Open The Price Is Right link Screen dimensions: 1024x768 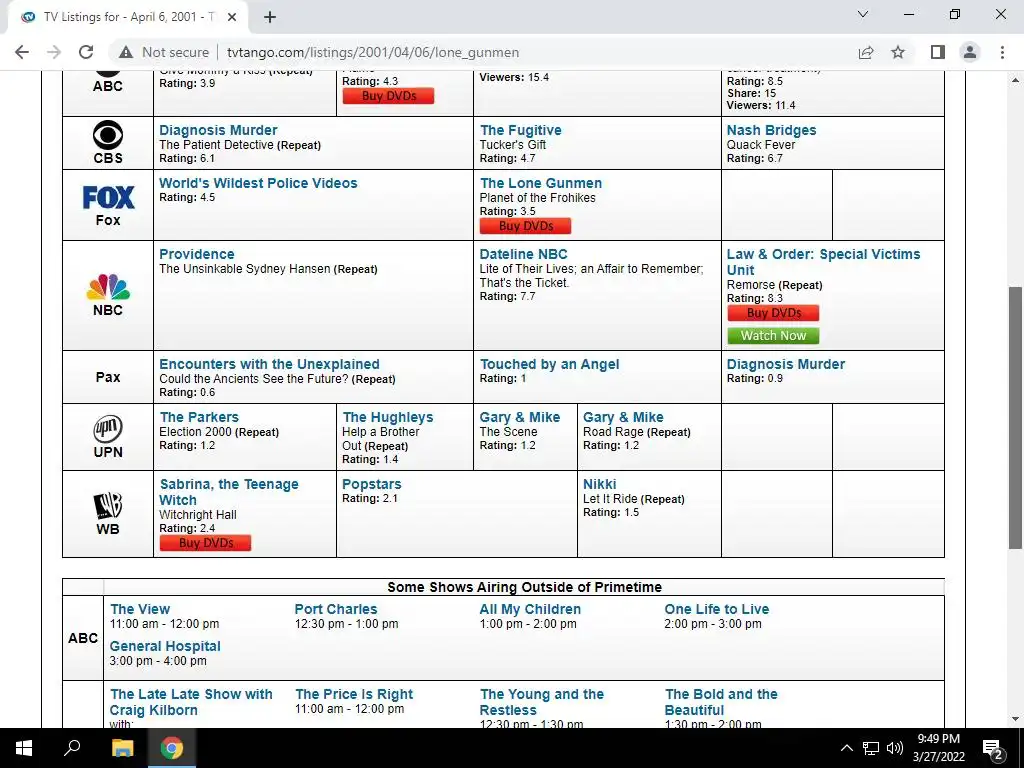(354, 694)
